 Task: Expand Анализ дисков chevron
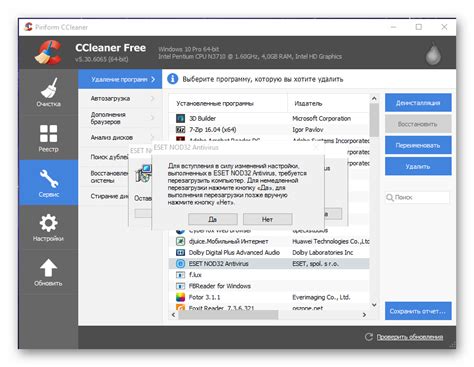coord(153,137)
